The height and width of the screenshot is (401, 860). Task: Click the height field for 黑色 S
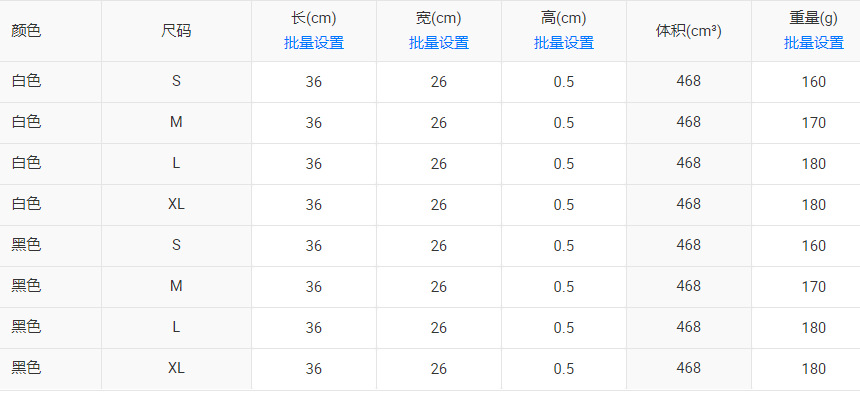(x=564, y=246)
